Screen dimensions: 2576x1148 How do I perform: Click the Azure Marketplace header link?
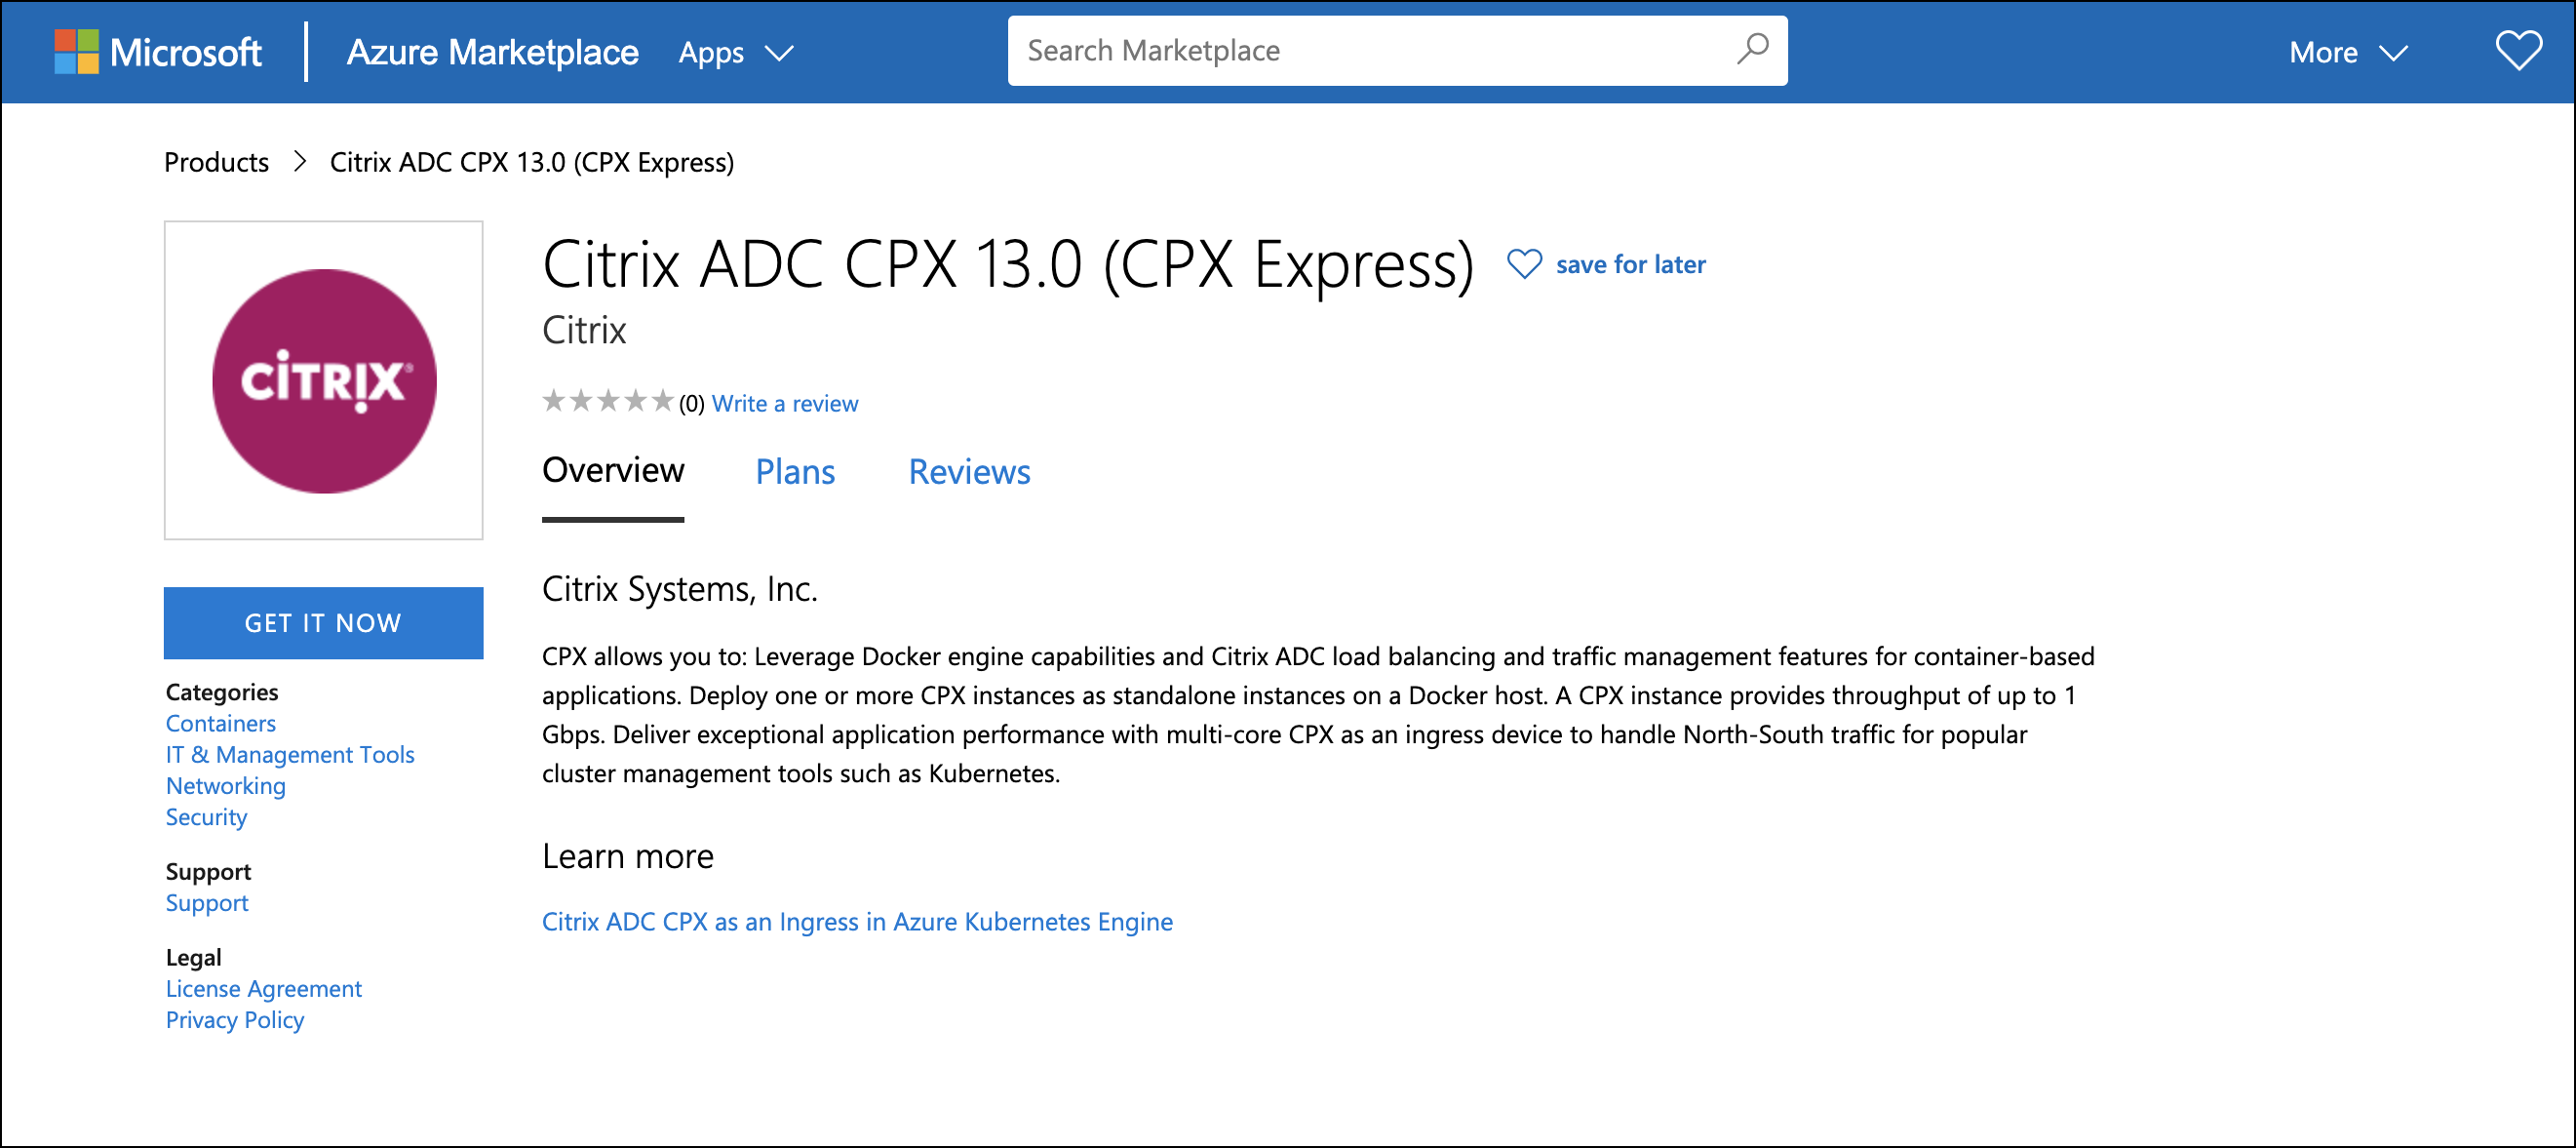pyautogui.click(x=492, y=52)
